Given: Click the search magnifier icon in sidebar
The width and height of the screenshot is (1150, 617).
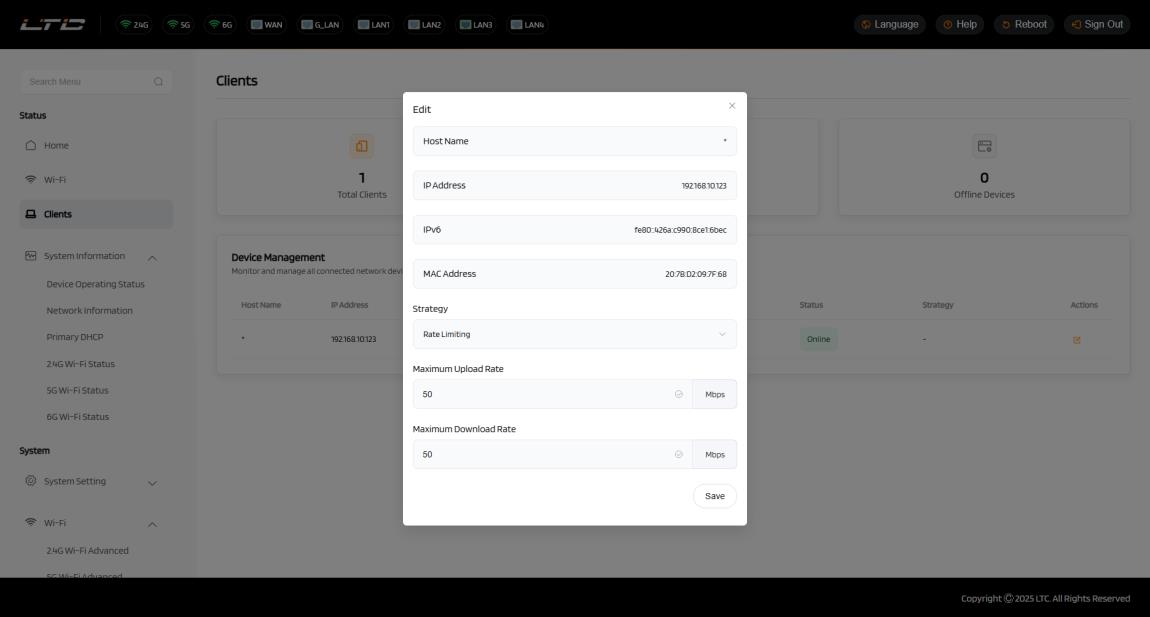Looking at the screenshot, I should [x=158, y=82].
